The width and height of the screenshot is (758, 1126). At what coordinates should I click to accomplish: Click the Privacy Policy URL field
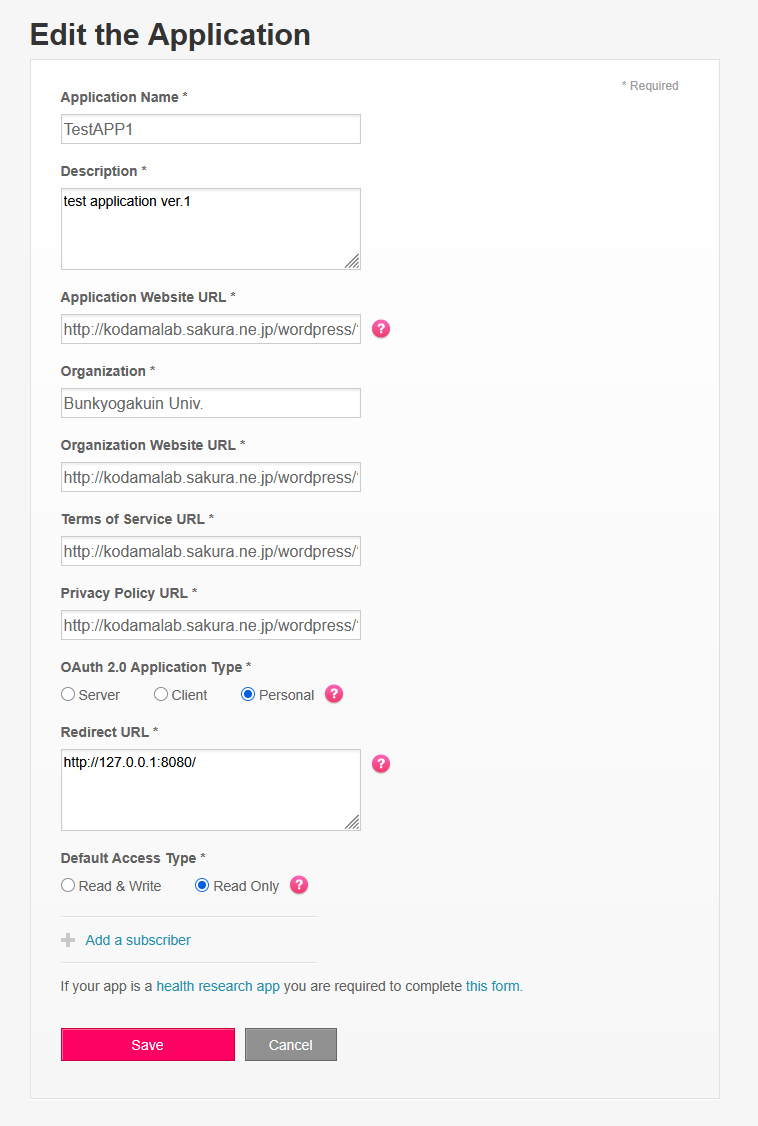click(x=210, y=625)
